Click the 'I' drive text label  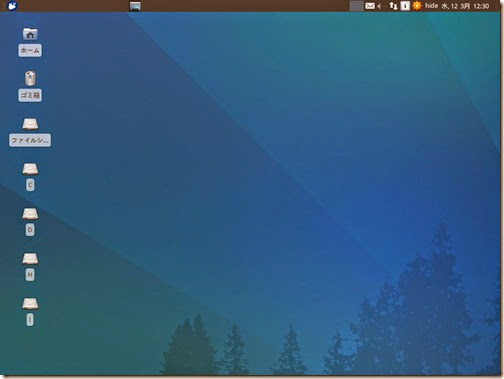[30, 320]
